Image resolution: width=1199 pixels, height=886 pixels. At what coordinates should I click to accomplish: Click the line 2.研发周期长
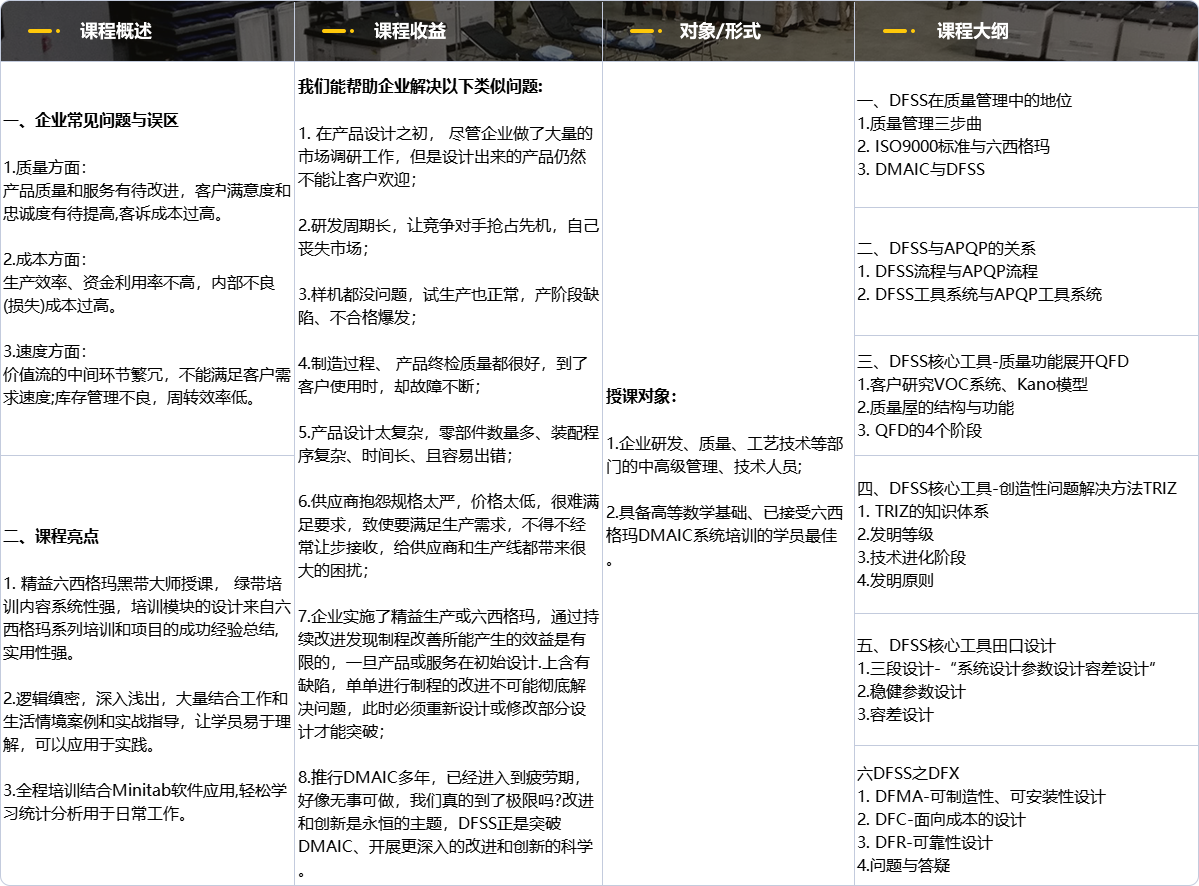[x=448, y=226]
